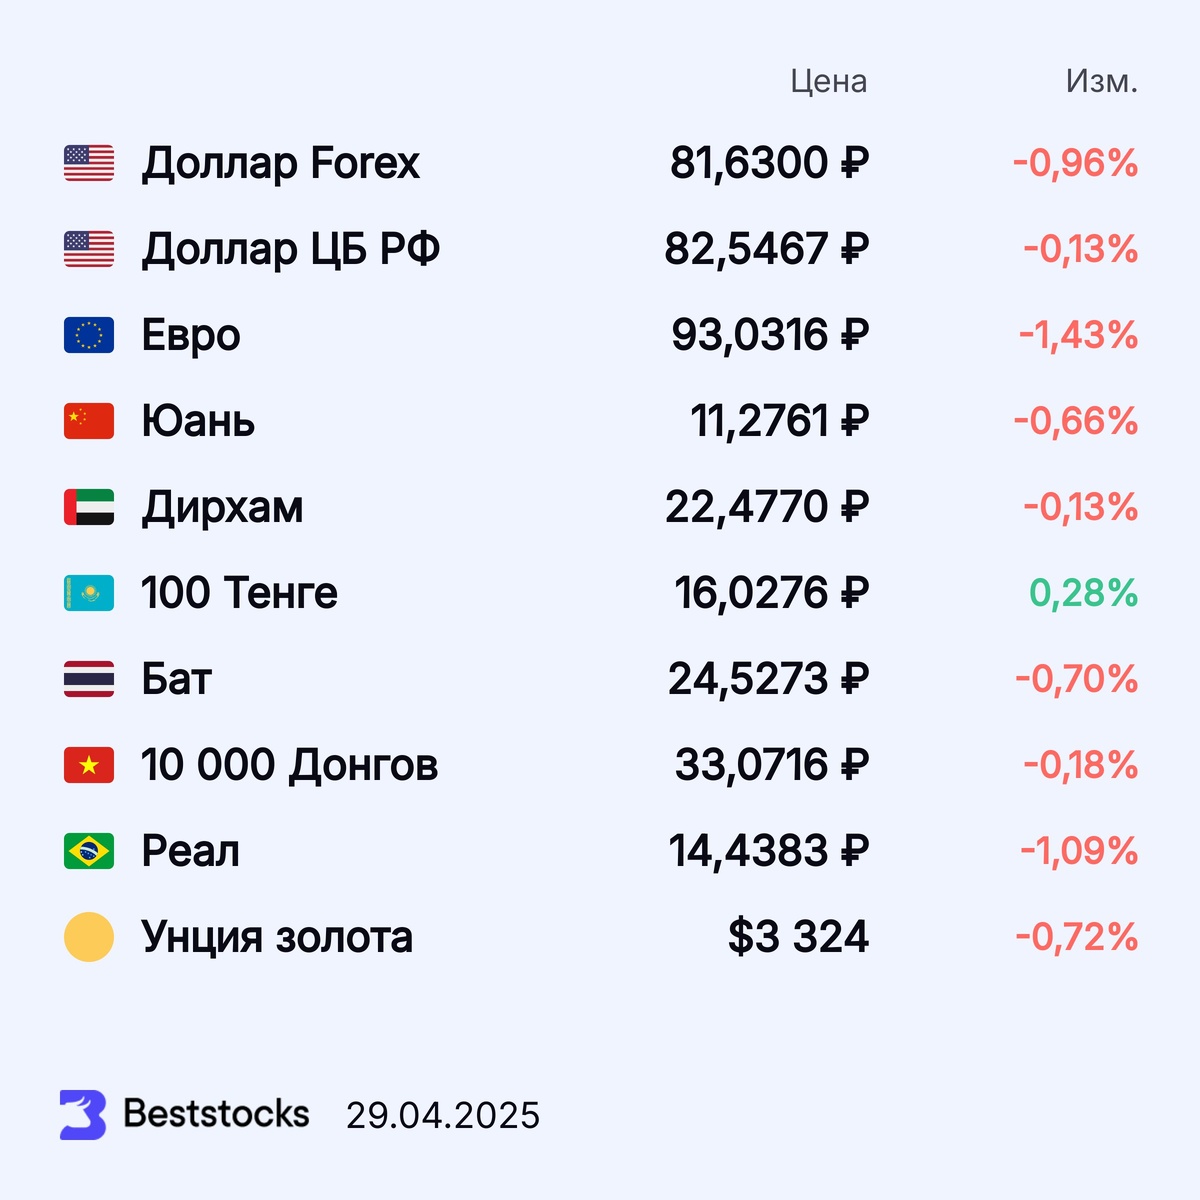Select the UAE flag beside Дирхам
The height and width of the screenshot is (1200, 1200).
click(89, 507)
